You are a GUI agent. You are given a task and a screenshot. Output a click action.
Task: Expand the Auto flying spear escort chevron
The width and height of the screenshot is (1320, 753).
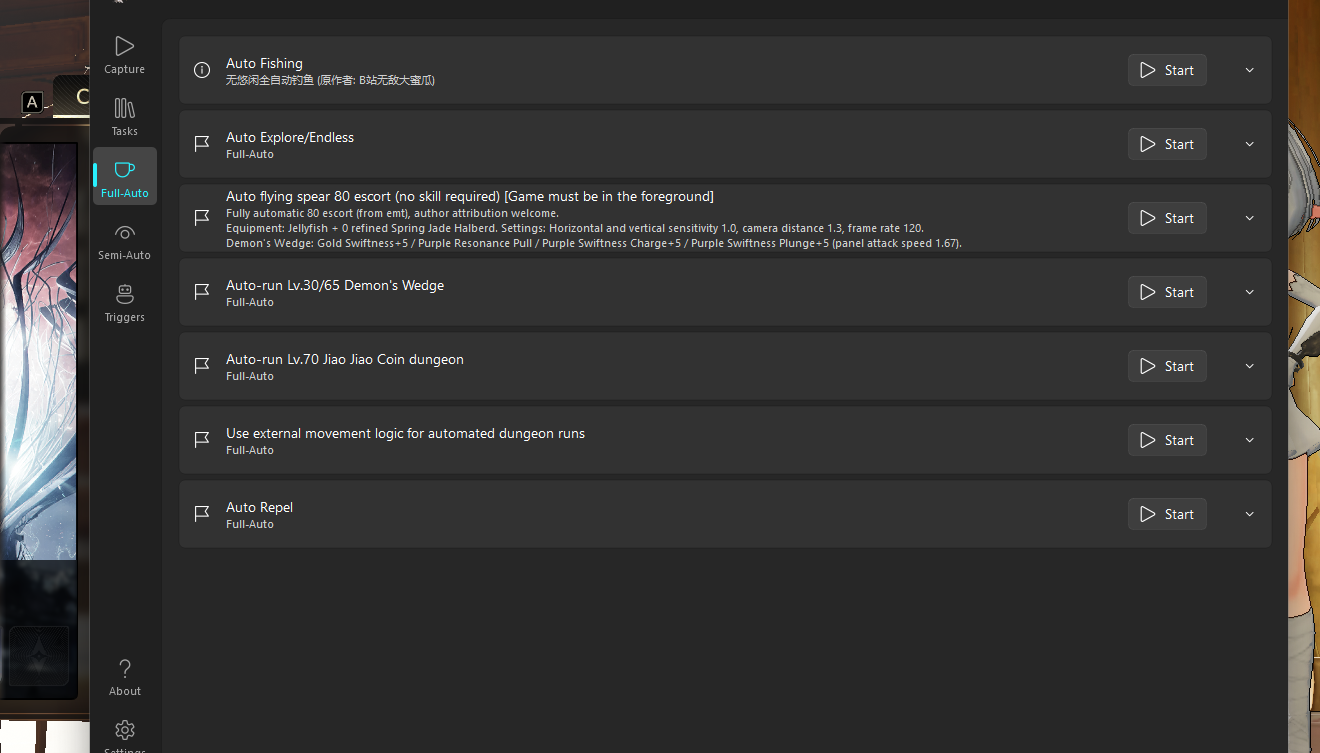point(1249,218)
